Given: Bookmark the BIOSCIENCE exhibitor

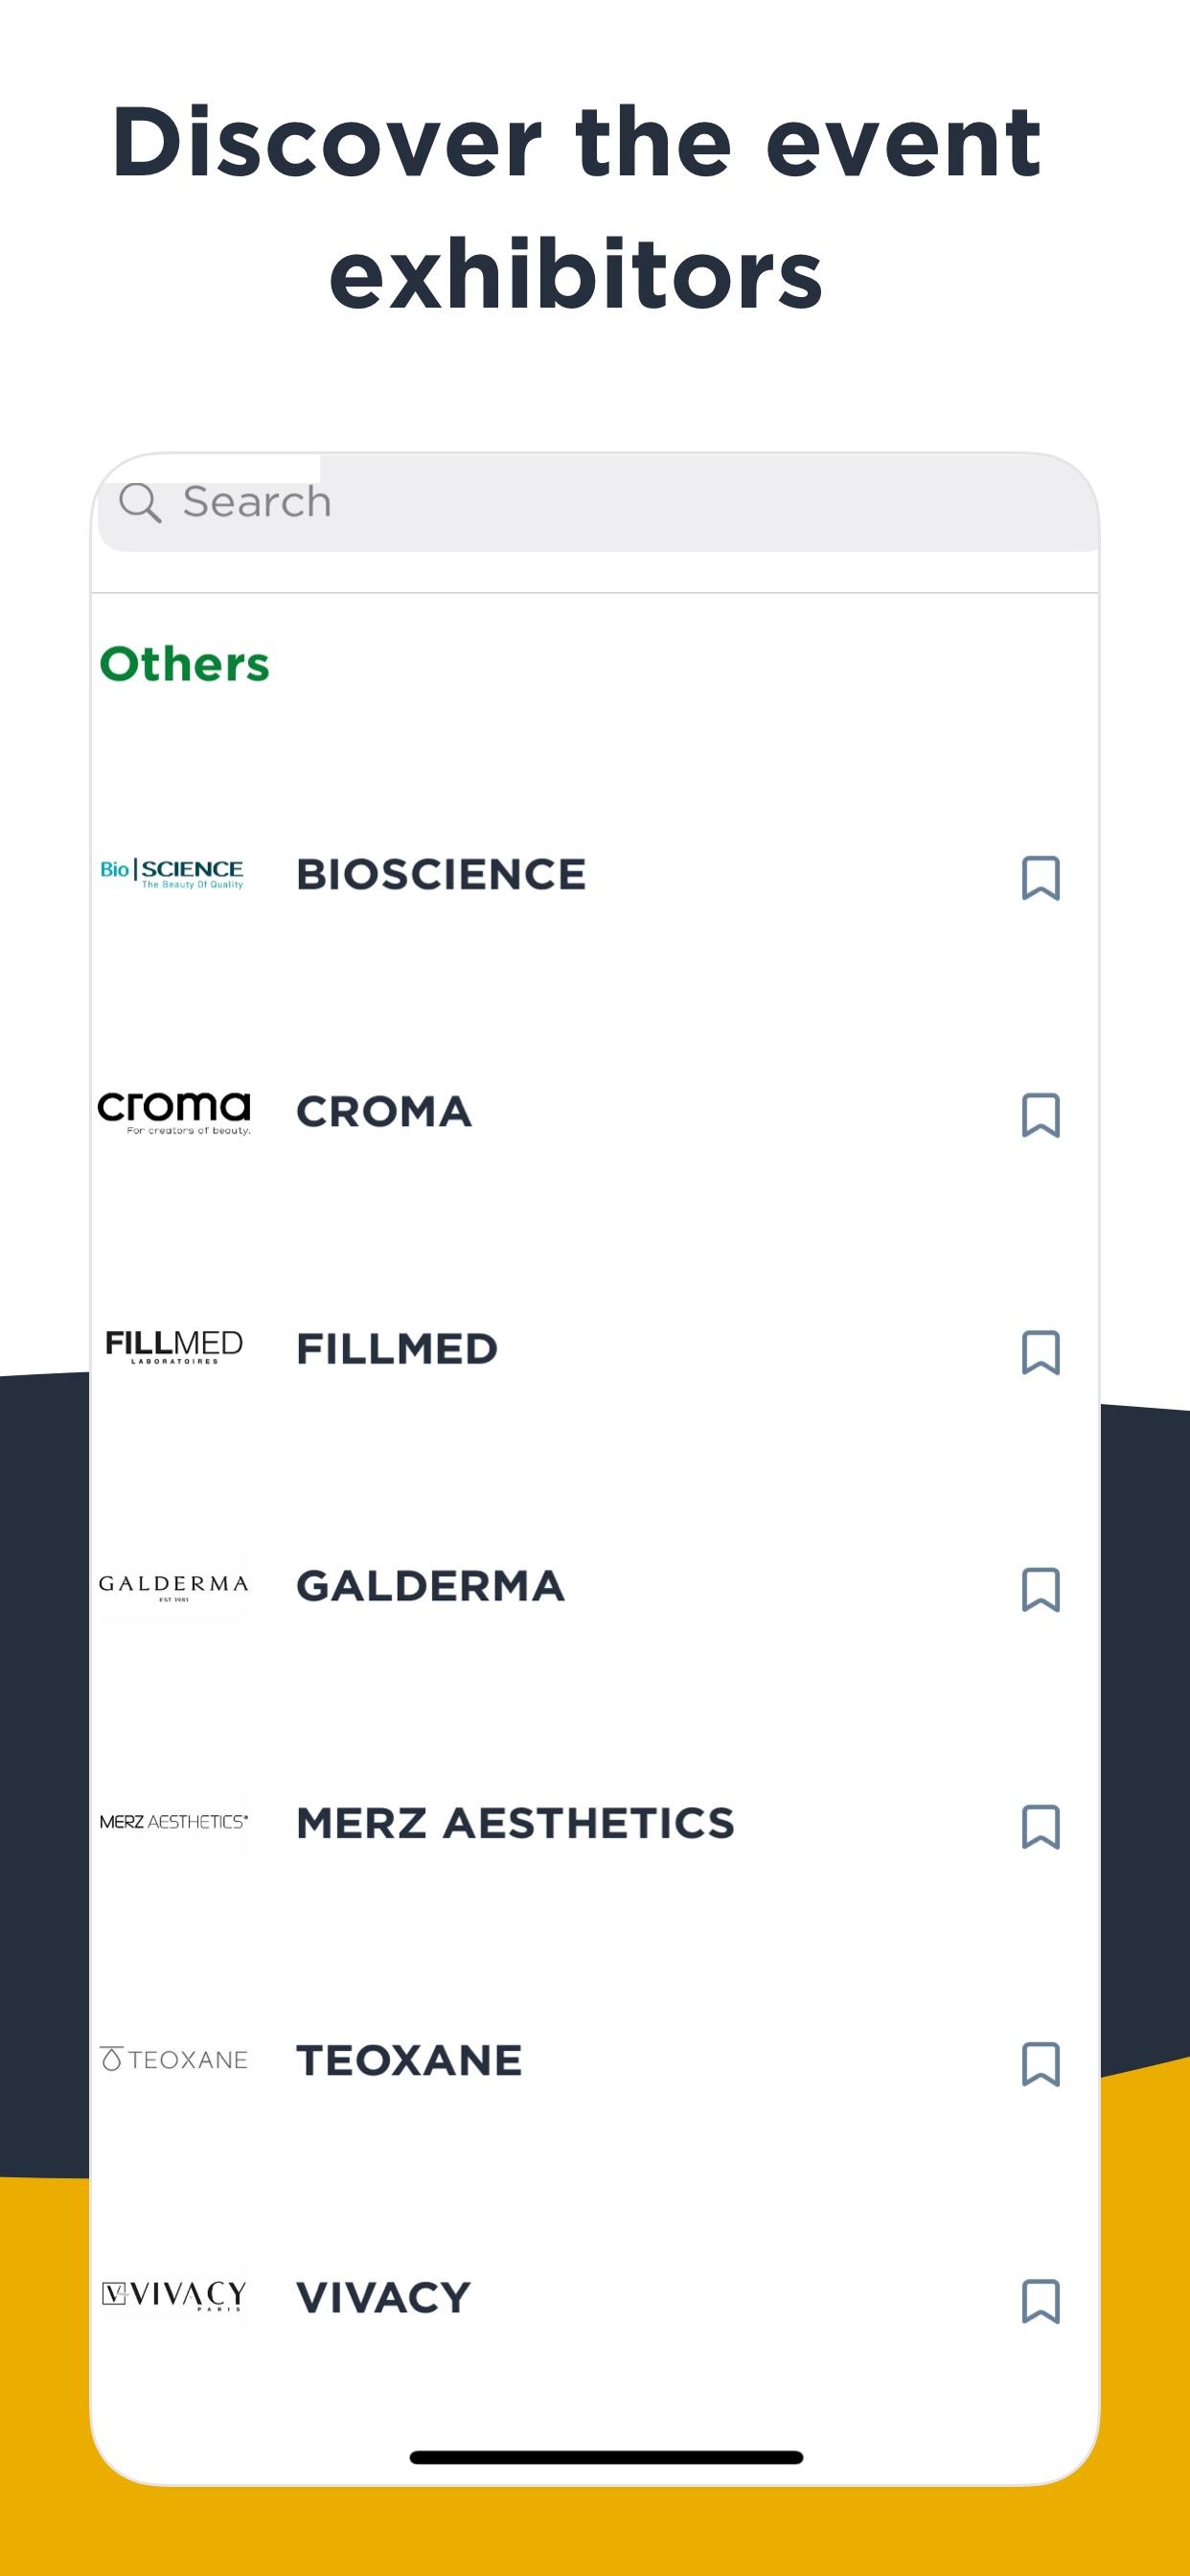Looking at the screenshot, I should coord(1040,878).
